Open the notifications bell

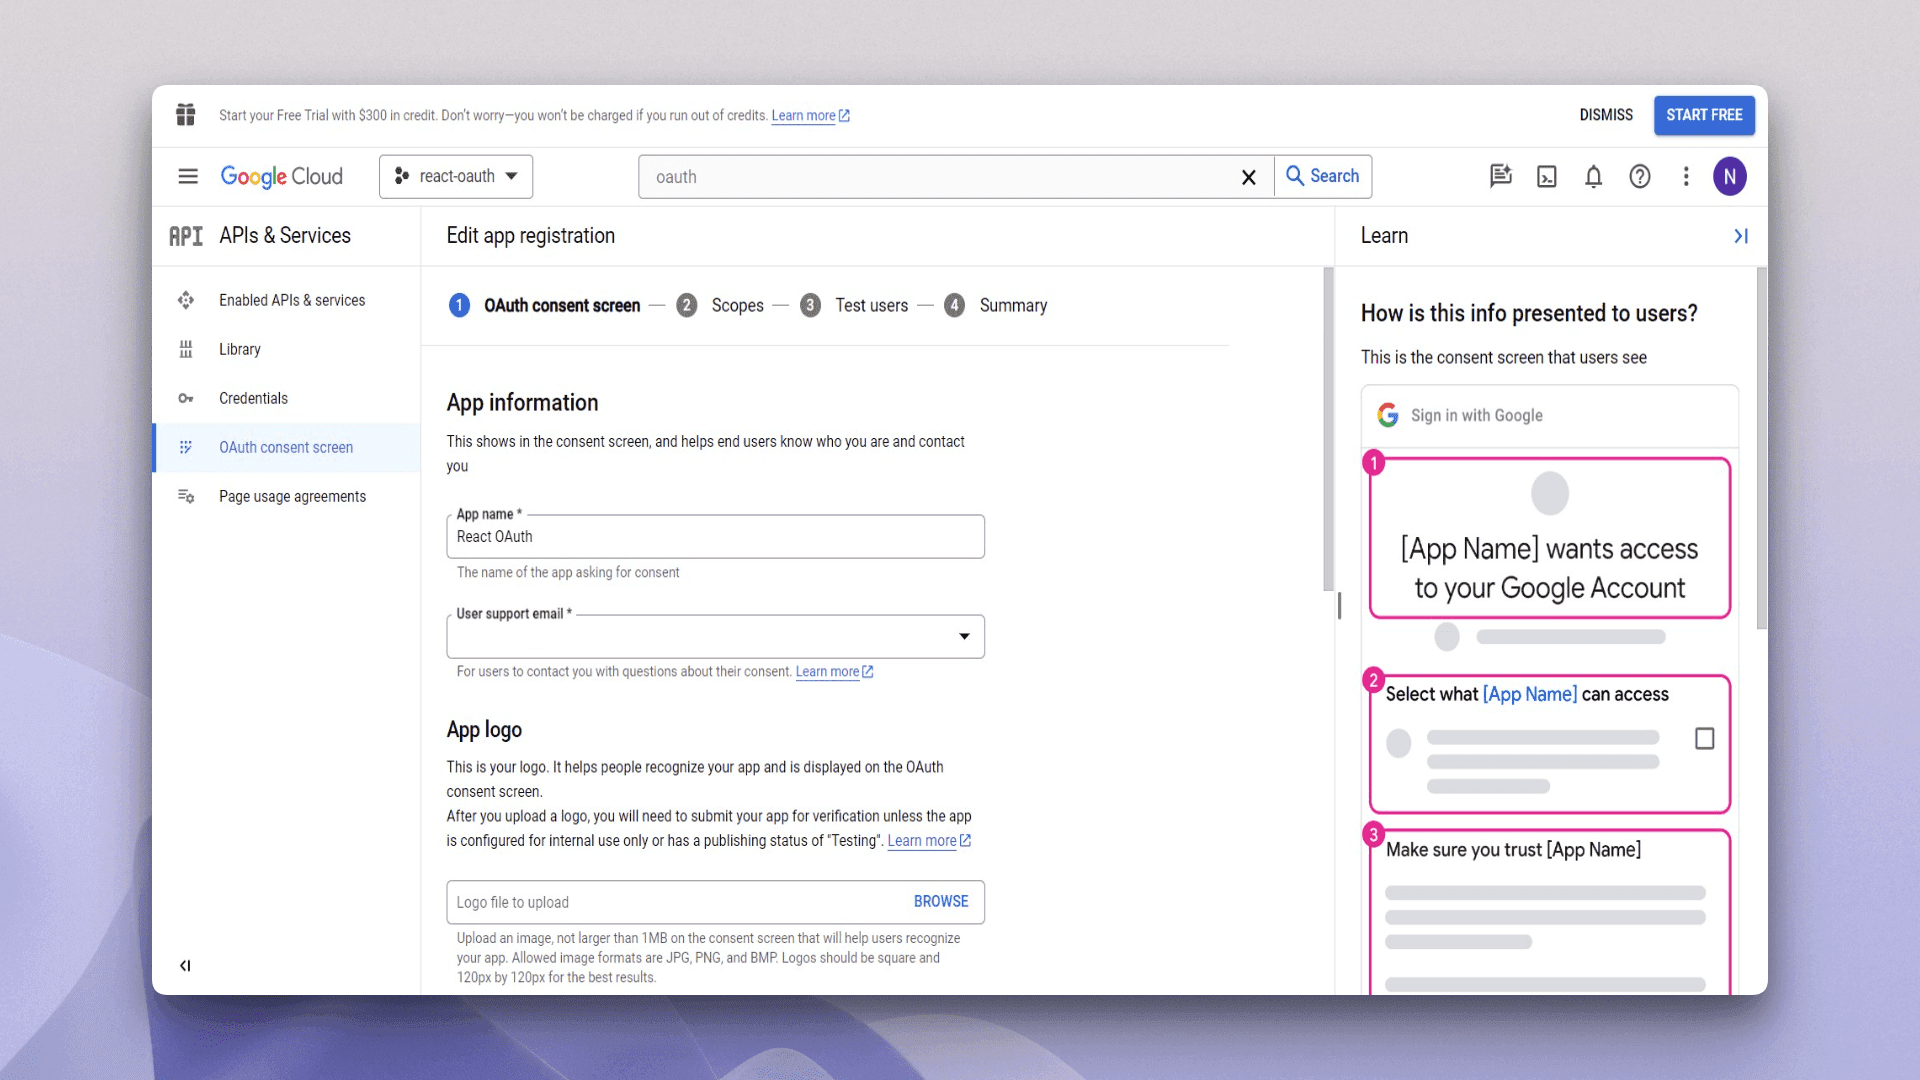point(1593,176)
